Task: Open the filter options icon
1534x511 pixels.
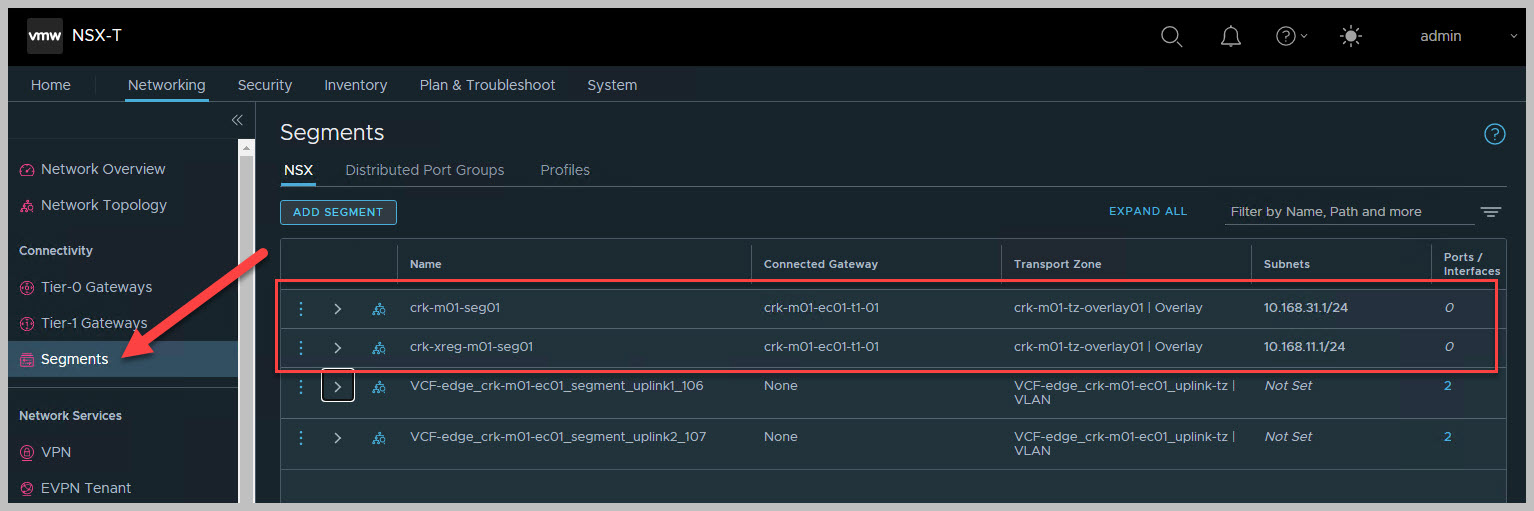Action: (x=1490, y=212)
